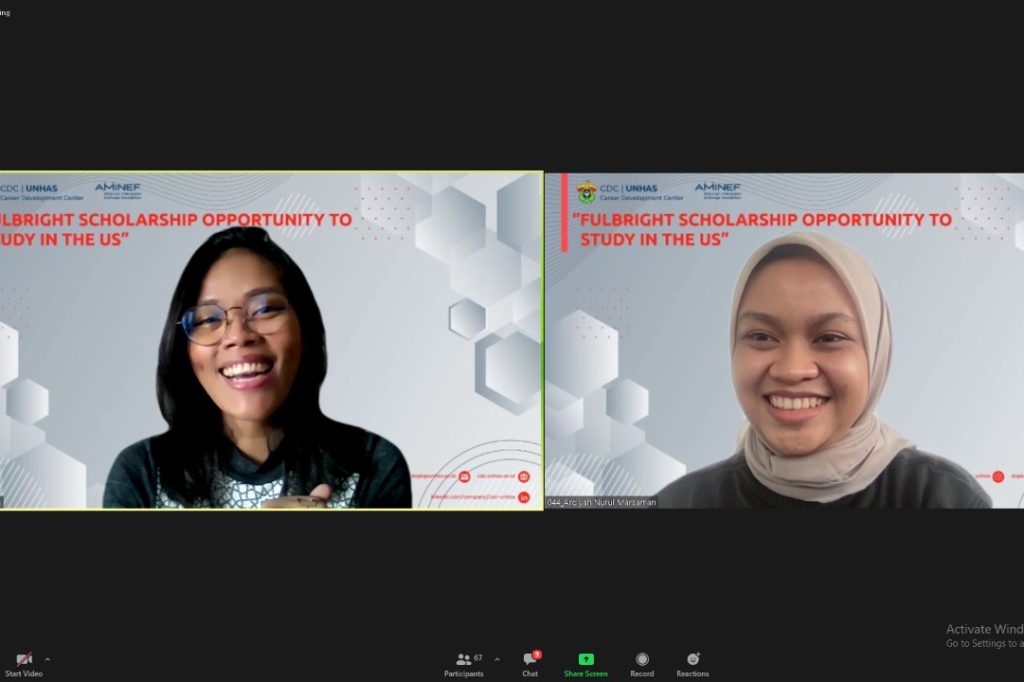Open the Participants panel
The width and height of the screenshot is (1024, 682).
point(463,660)
